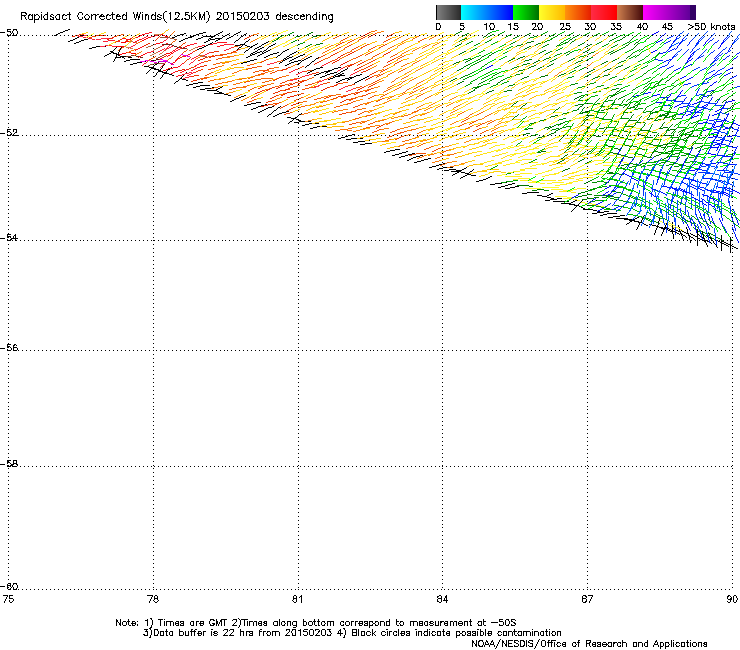Click the longitude axis label "87"
This screenshot has width=740, height=650.
pos(587,599)
